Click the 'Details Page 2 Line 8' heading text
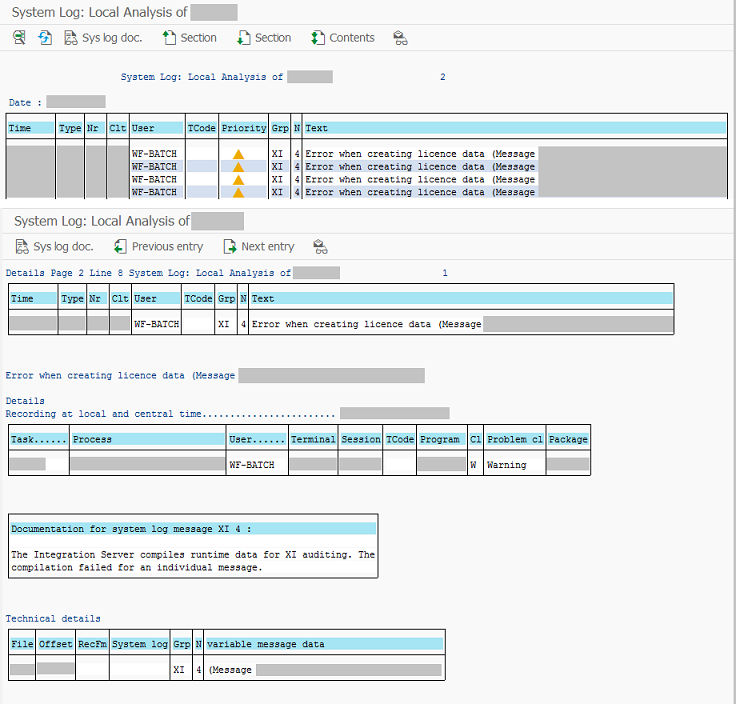Viewport: 736px width, 704px height. pyautogui.click(x=64, y=273)
